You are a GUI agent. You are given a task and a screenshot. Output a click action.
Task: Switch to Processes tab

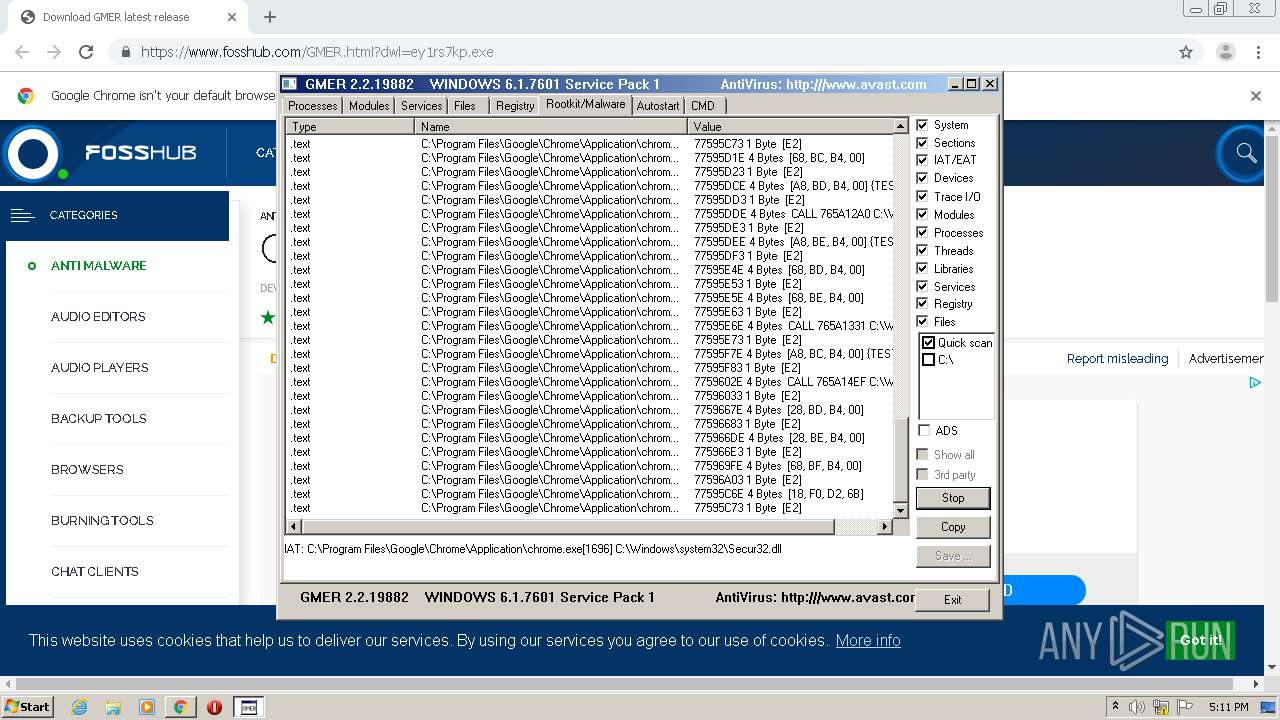[312, 106]
